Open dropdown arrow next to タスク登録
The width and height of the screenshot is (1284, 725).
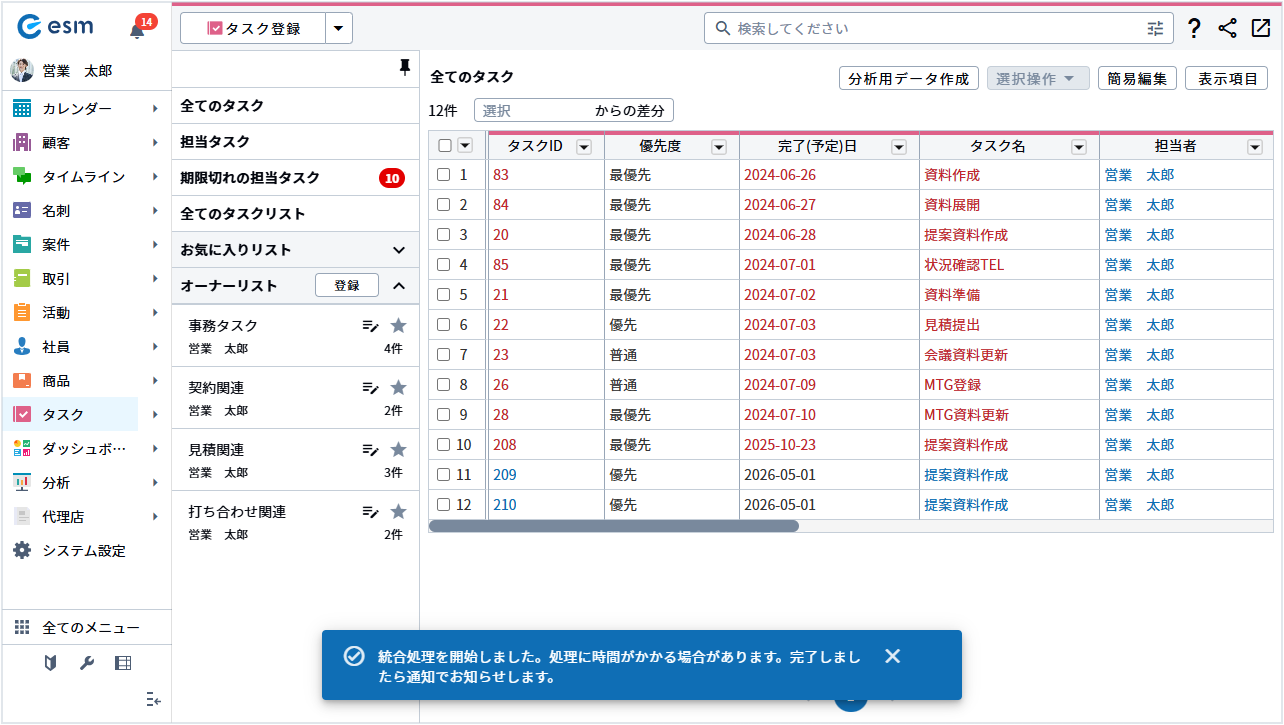coord(339,29)
